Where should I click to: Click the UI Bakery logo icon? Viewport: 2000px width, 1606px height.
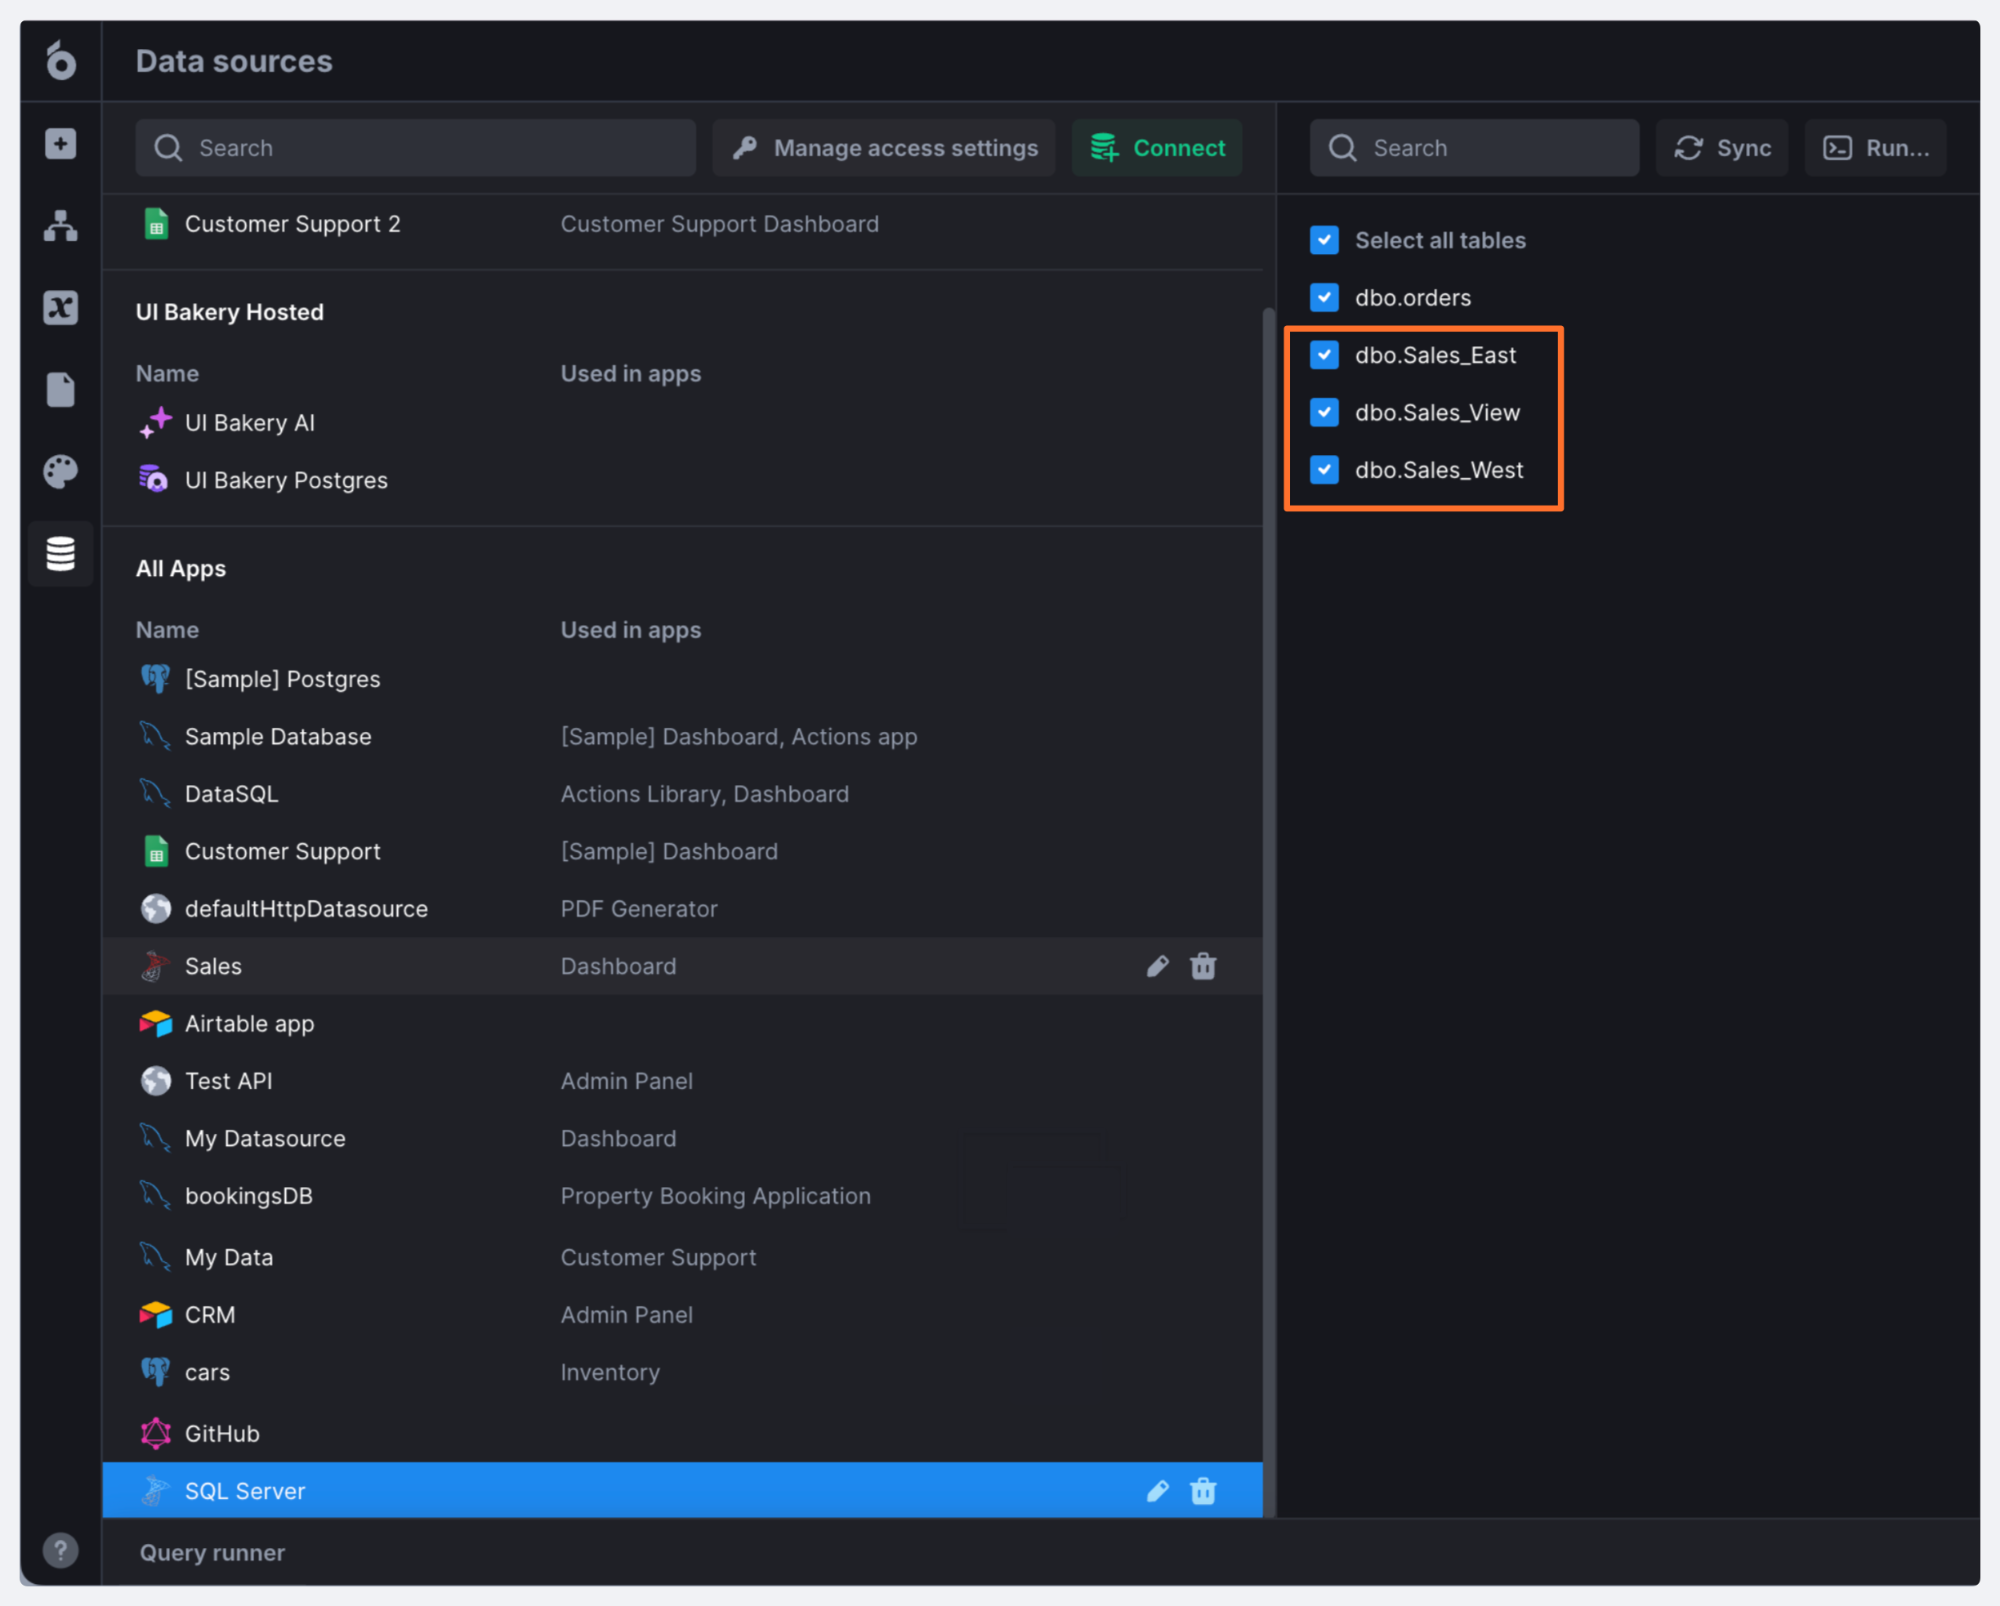pos(61,61)
